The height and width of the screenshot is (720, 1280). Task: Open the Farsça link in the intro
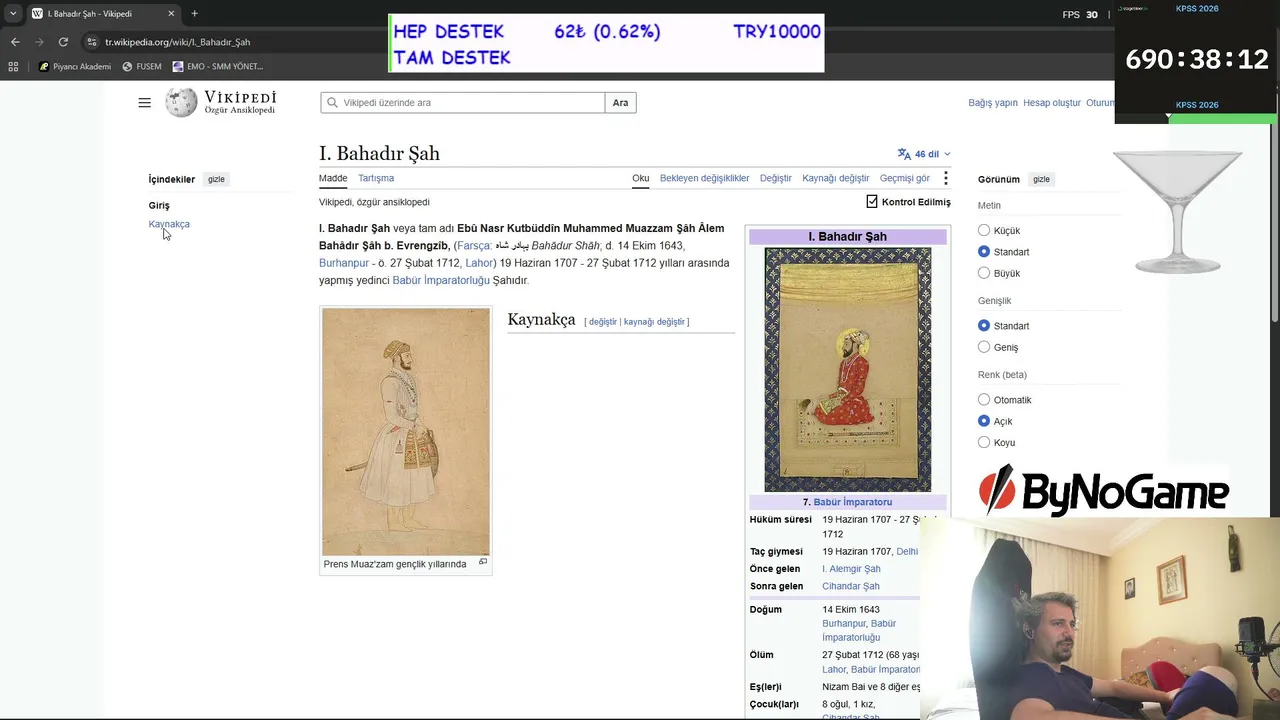click(474, 246)
